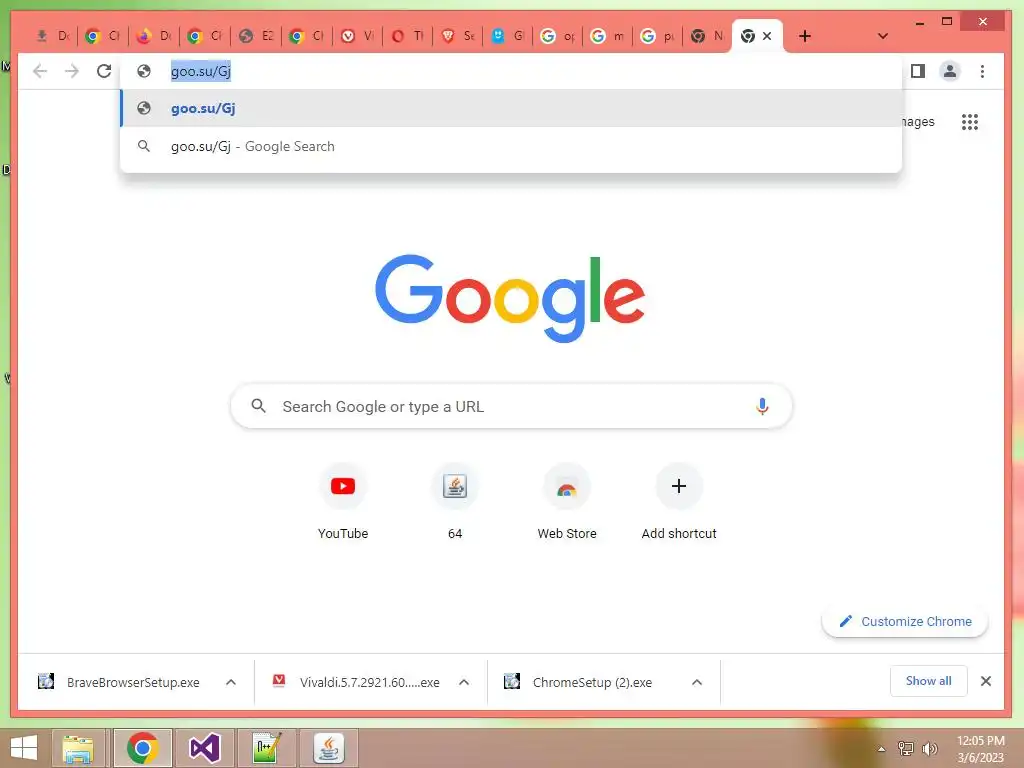Open the Opera tab
1024x768 pixels.
click(x=408, y=36)
